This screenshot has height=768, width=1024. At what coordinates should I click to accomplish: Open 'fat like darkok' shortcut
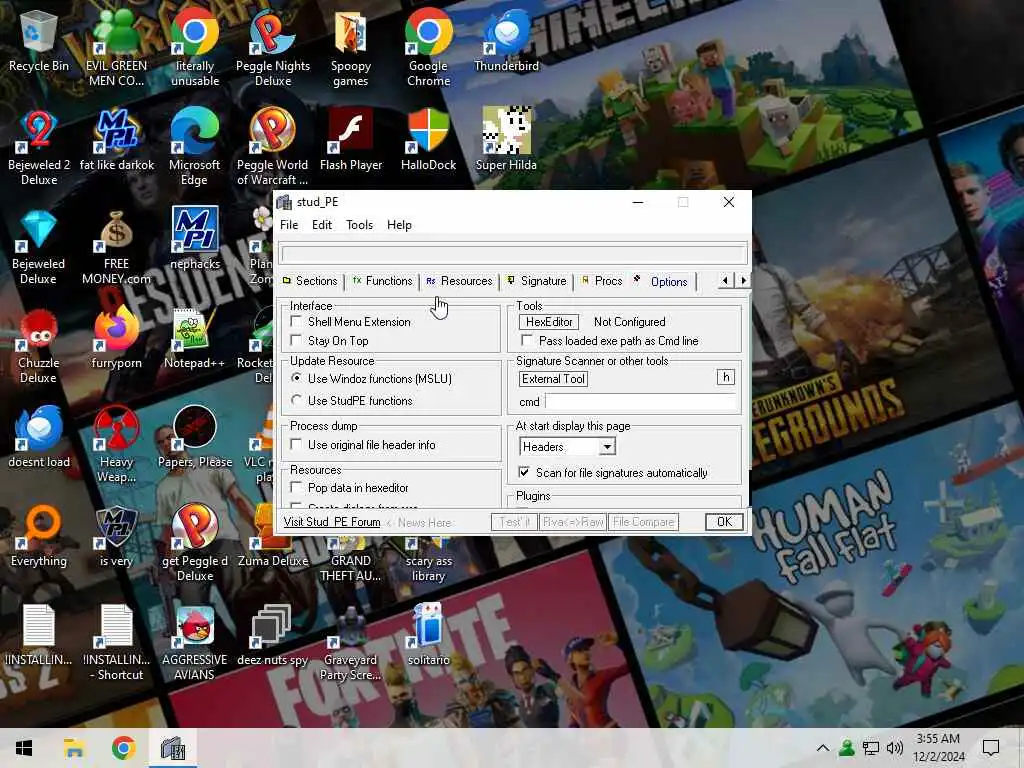coord(117,140)
